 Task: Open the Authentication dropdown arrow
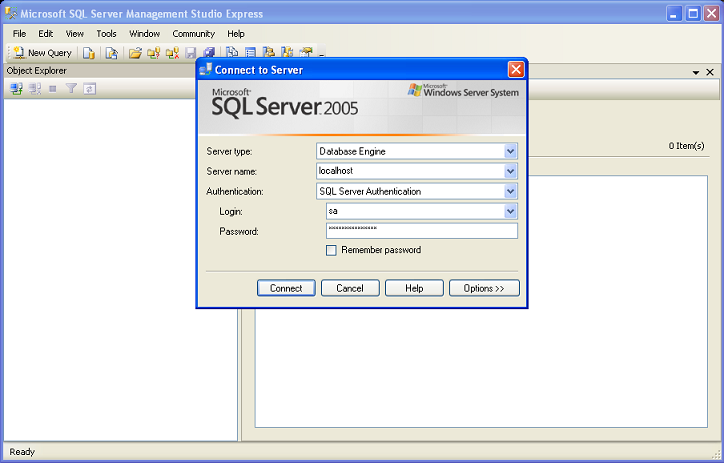pyautogui.click(x=510, y=191)
